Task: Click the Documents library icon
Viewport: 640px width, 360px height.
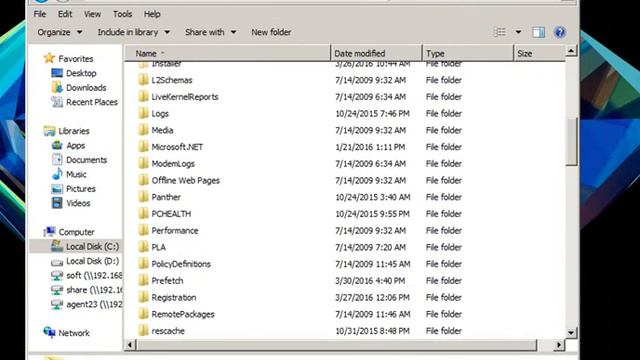Action: click(x=57, y=160)
